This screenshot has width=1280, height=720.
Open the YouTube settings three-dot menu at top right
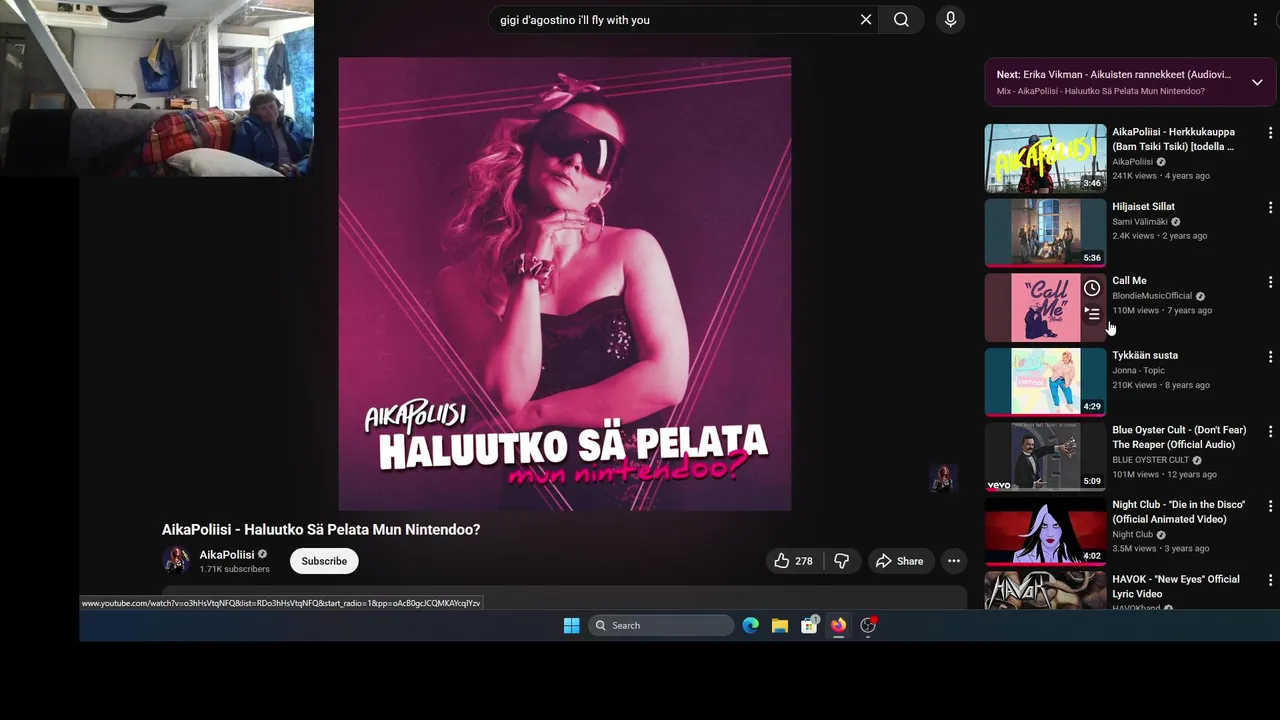1256,20
